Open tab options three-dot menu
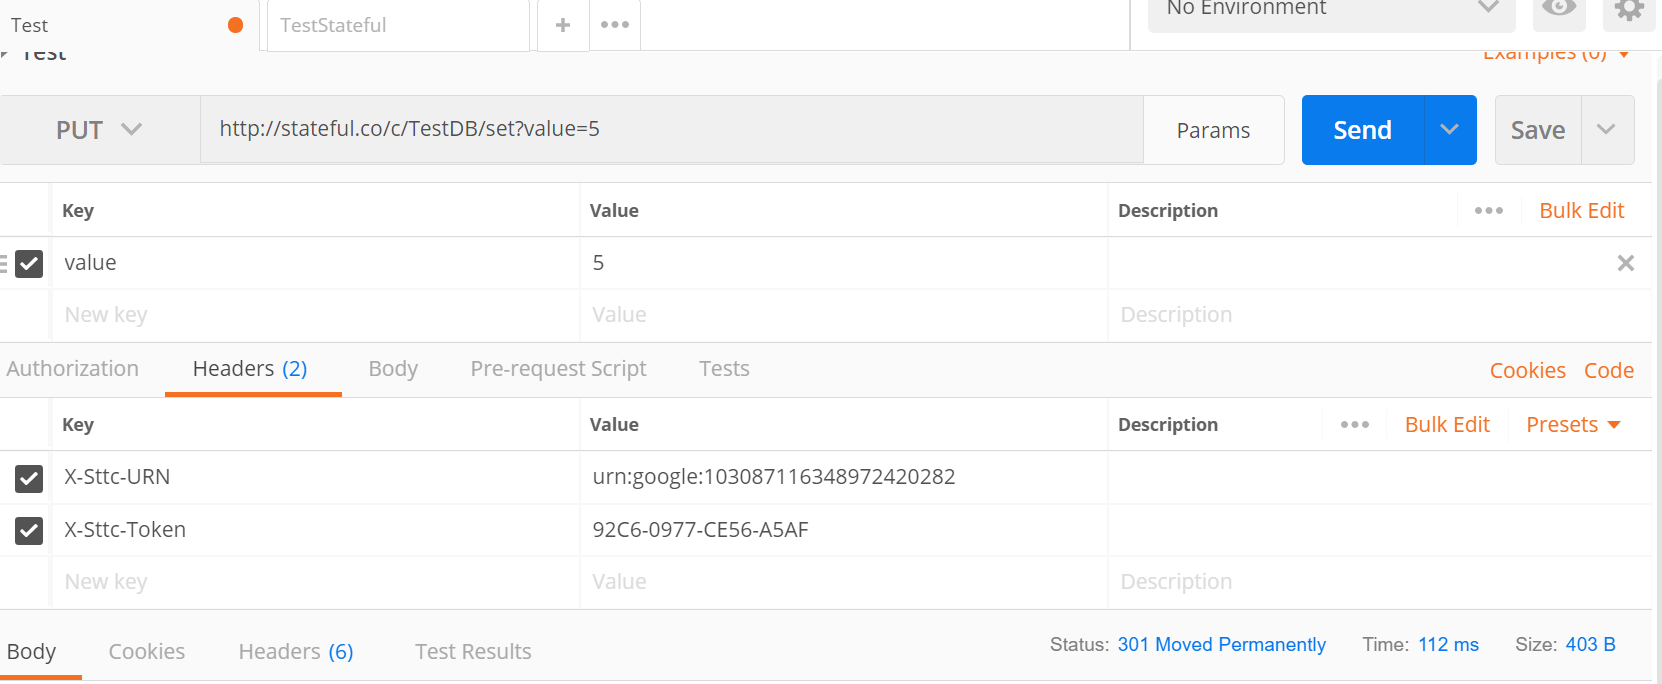Screen dimensions: 1662x684 click(615, 25)
